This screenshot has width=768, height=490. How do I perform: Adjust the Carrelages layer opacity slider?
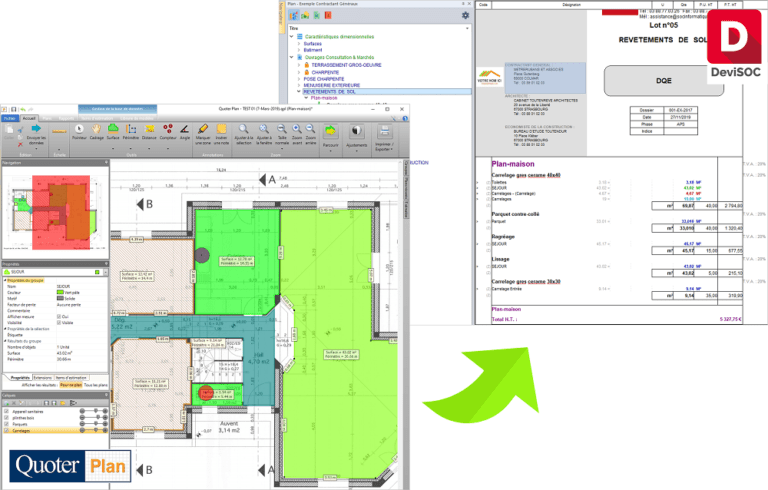click(x=94, y=431)
